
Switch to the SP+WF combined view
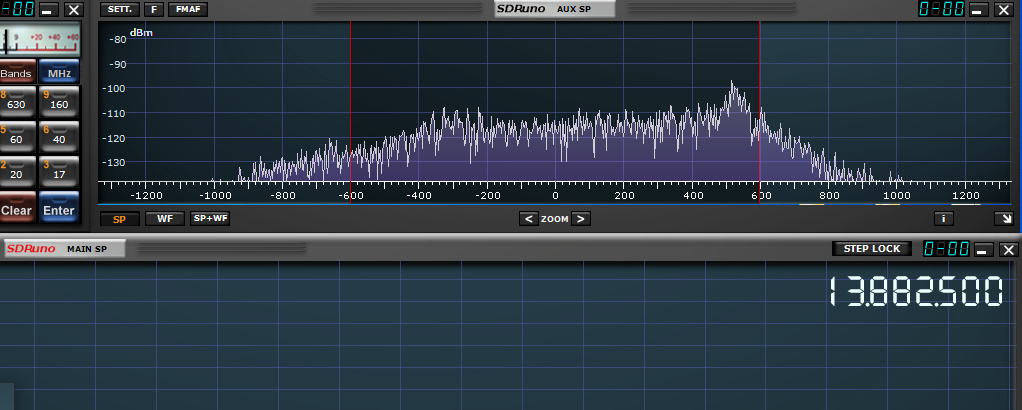[210, 218]
